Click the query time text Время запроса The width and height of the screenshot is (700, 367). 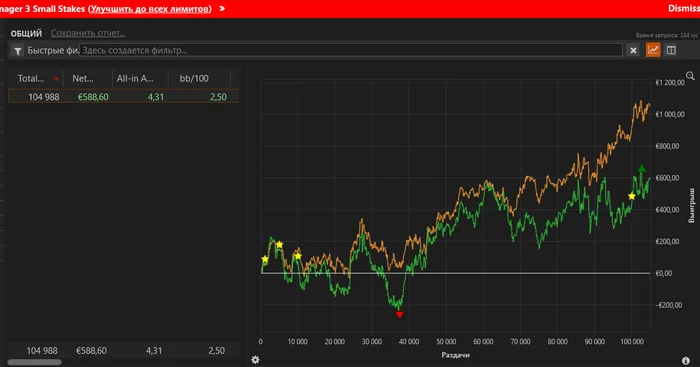(667, 35)
